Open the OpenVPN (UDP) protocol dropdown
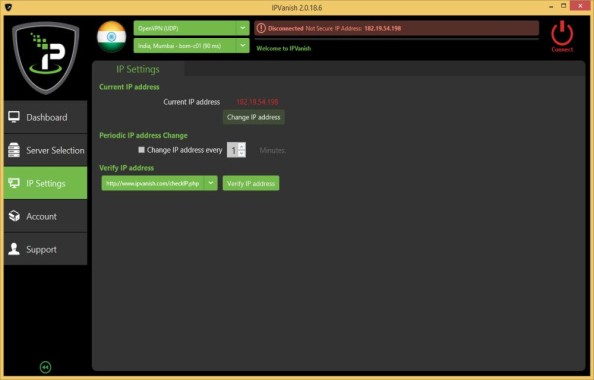Screen dimensions: 594x380 tap(191, 28)
